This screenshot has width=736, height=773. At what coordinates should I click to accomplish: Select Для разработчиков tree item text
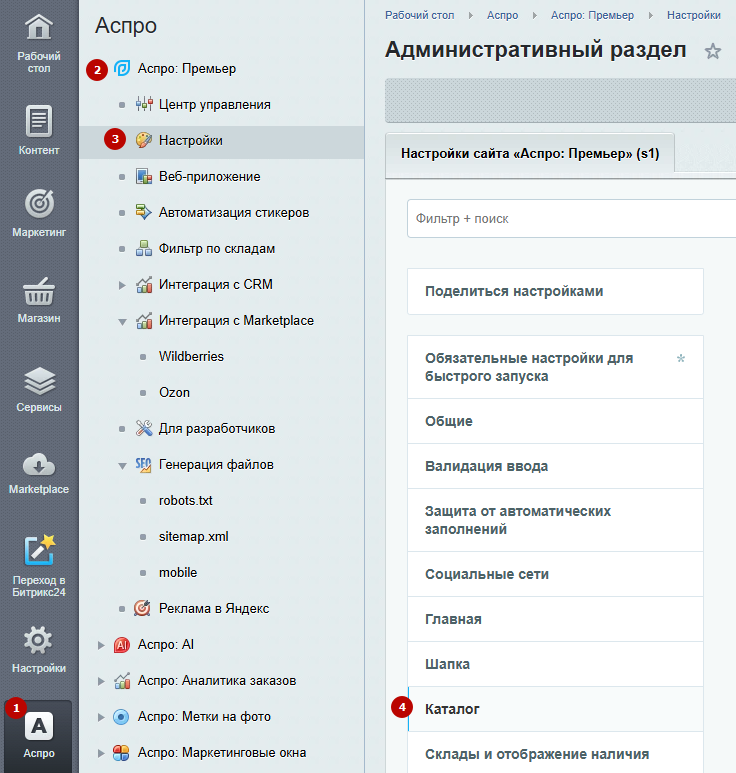point(217,428)
